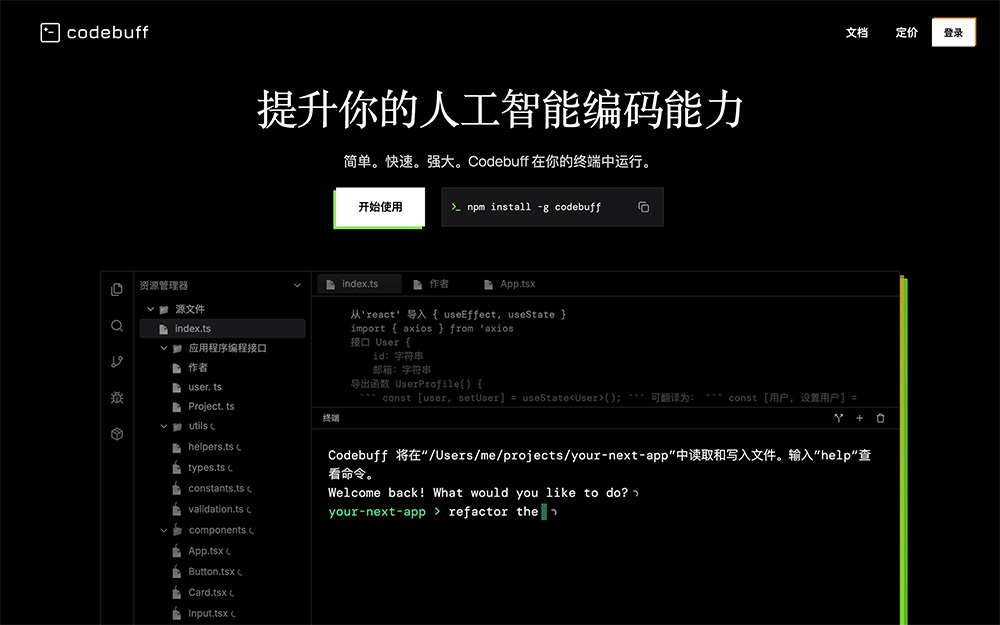The image size is (1000, 625).
Task: Click the 开始使用 get started button
Action: [380, 207]
